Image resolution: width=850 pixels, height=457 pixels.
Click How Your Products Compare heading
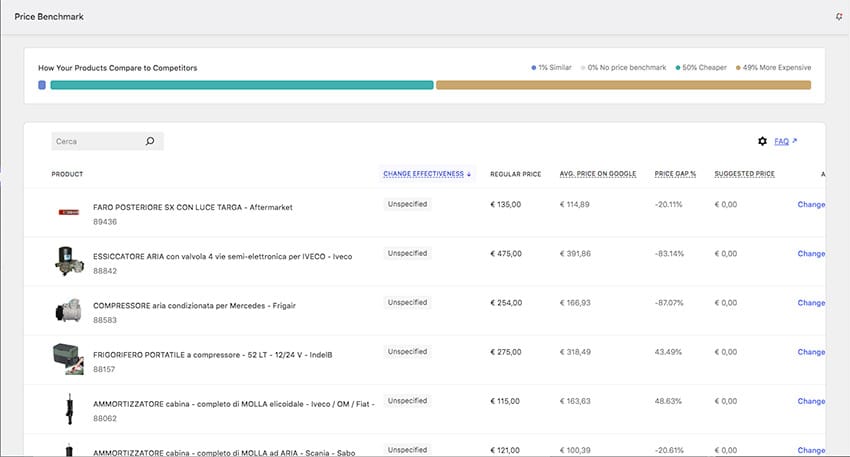point(118,68)
